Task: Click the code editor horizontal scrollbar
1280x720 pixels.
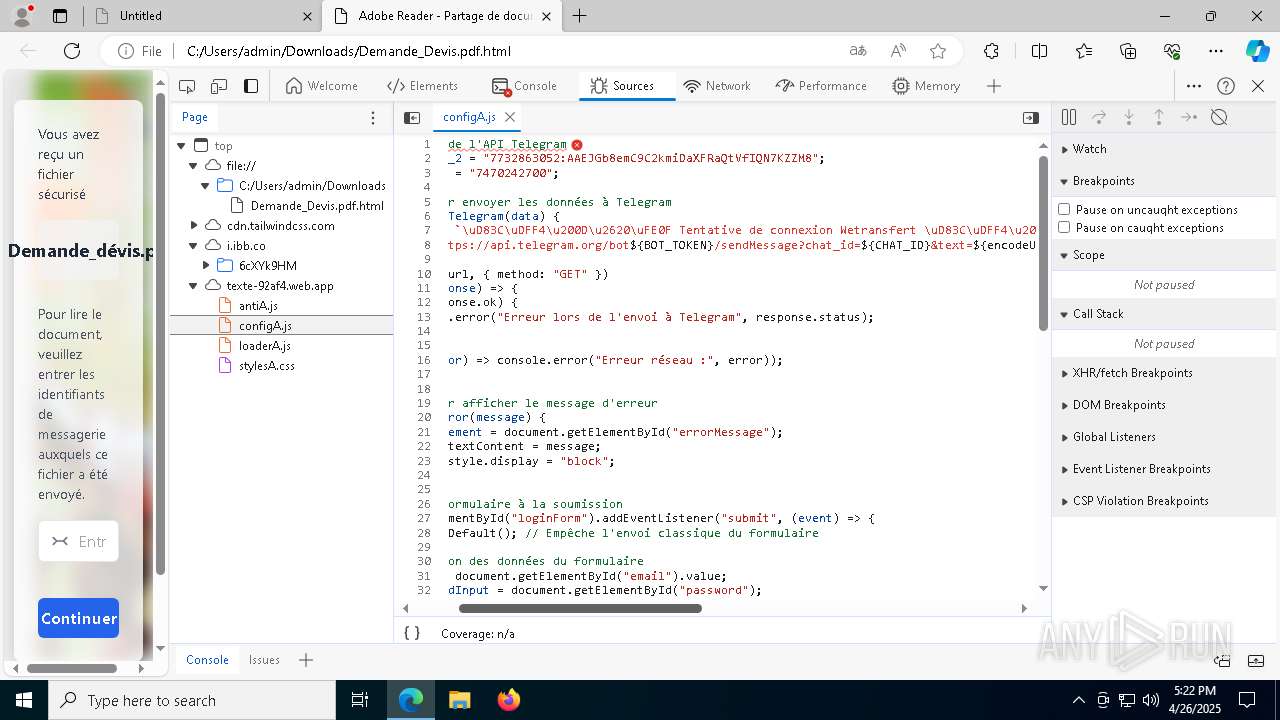Action: (x=580, y=608)
